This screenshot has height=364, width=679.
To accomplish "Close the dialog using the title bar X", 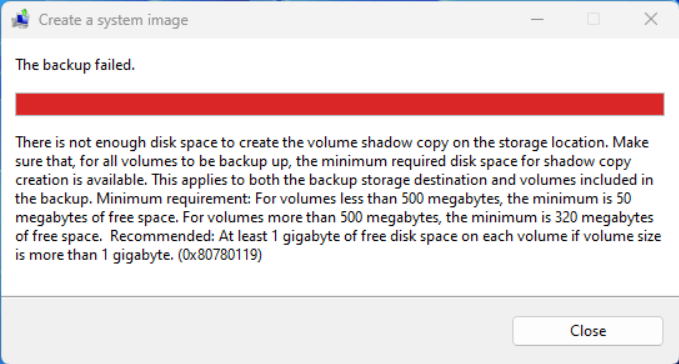I will 650,19.
